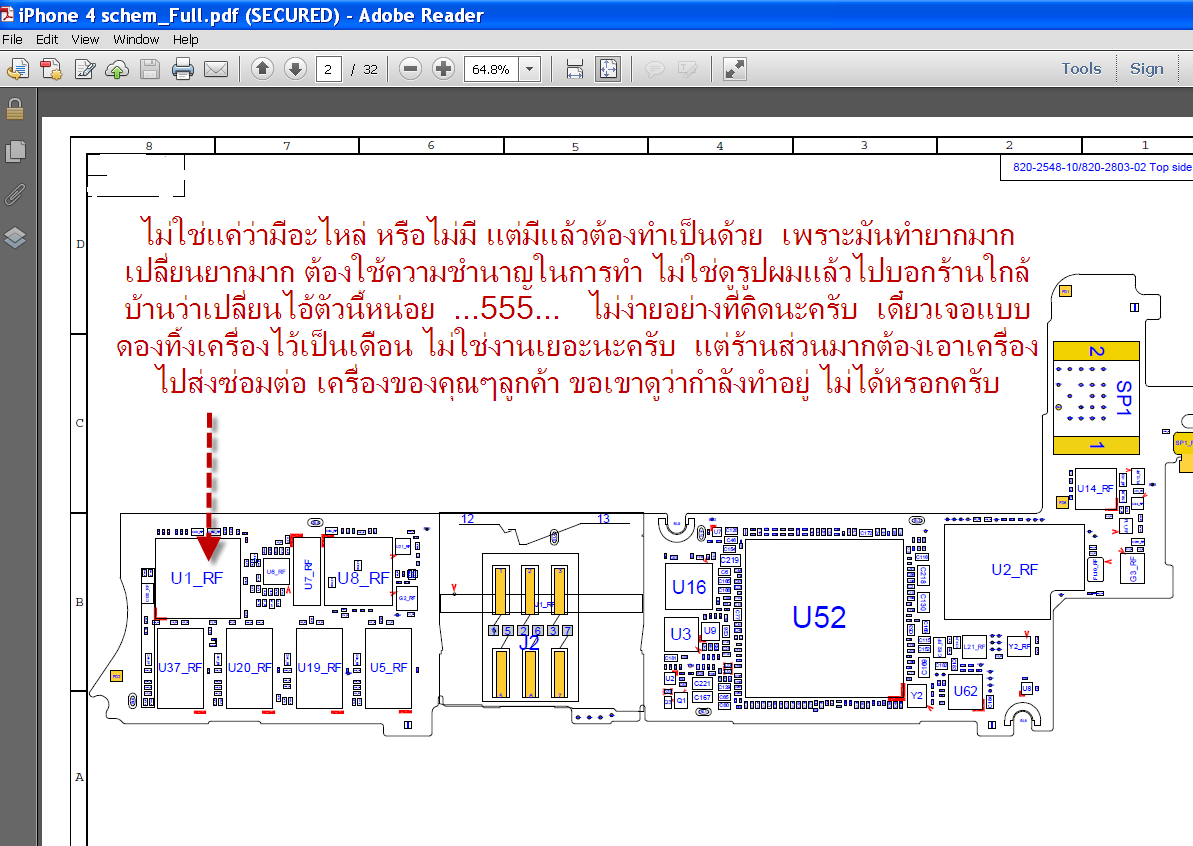Screen dimensions: 1193x846
Task: Click the page number input field
Action: coord(328,69)
